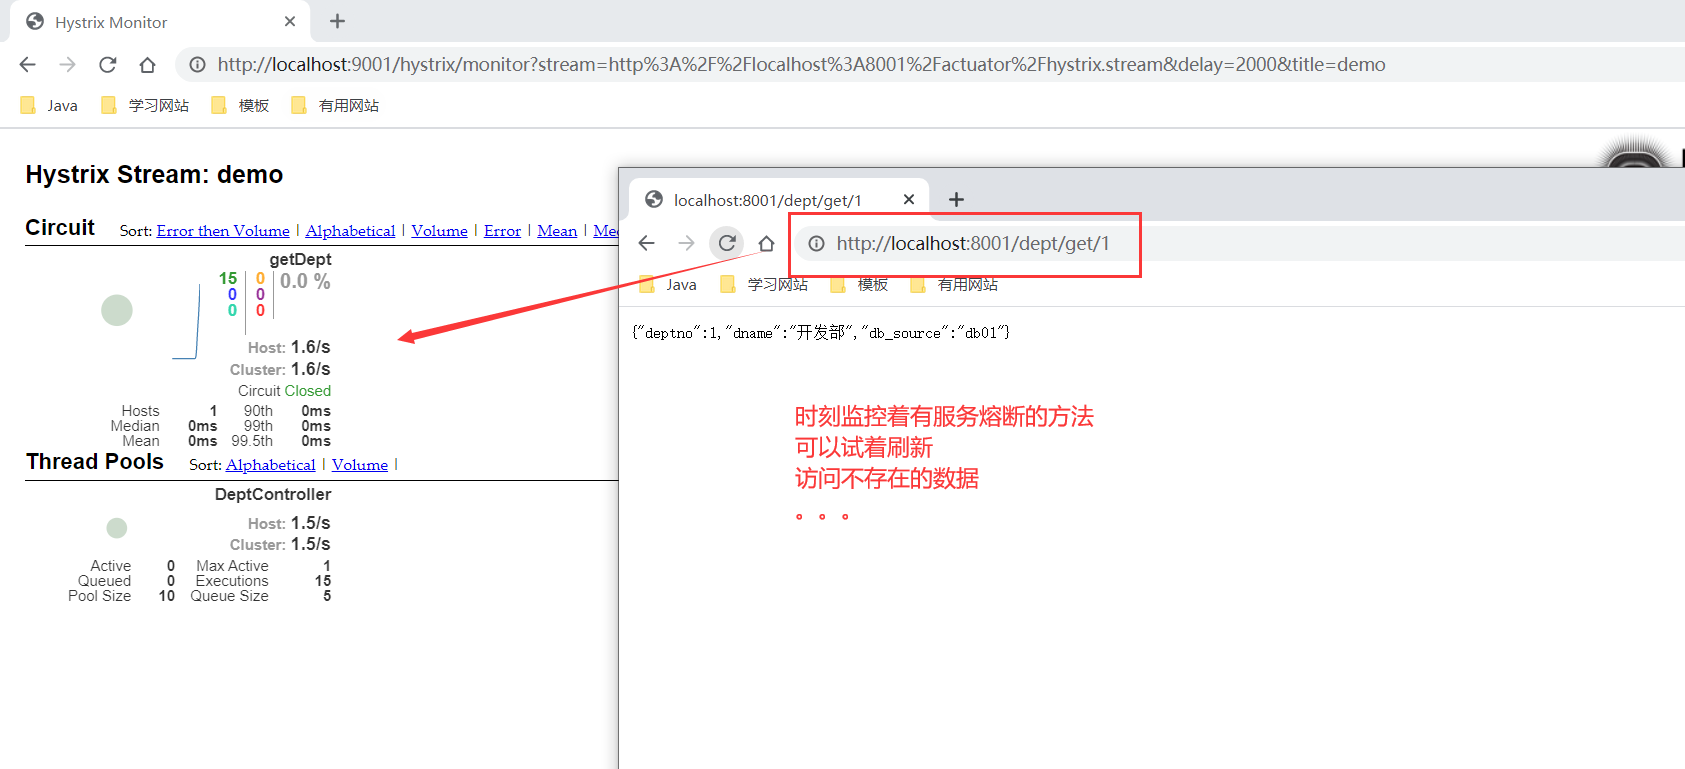Viewport: 1685px width, 769px height.
Task: Click the 0.0 % error percentage
Action: (x=305, y=282)
